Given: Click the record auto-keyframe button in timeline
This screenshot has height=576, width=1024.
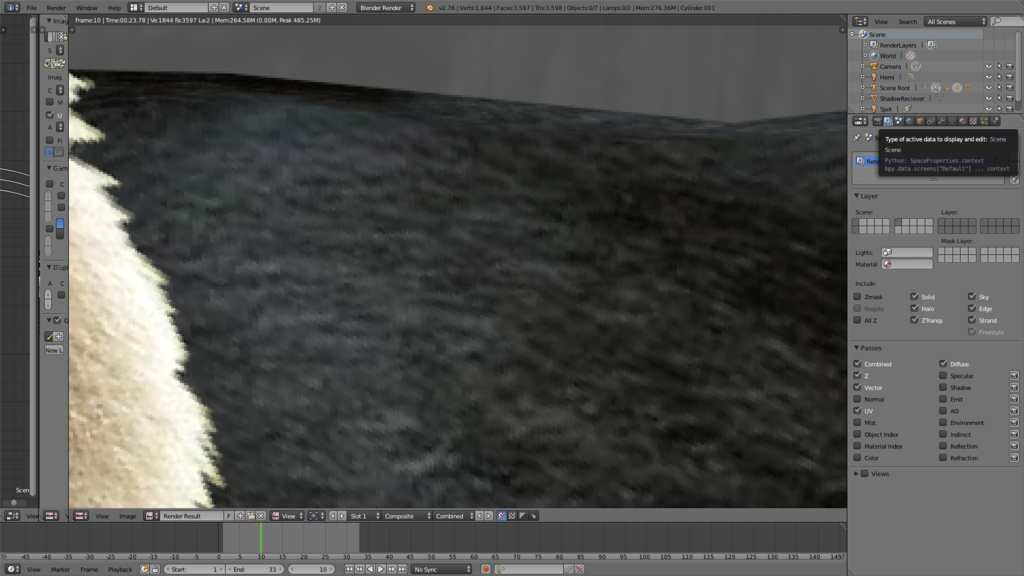Looking at the screenshot, I should pyautogui.click(x=486, y=569).
